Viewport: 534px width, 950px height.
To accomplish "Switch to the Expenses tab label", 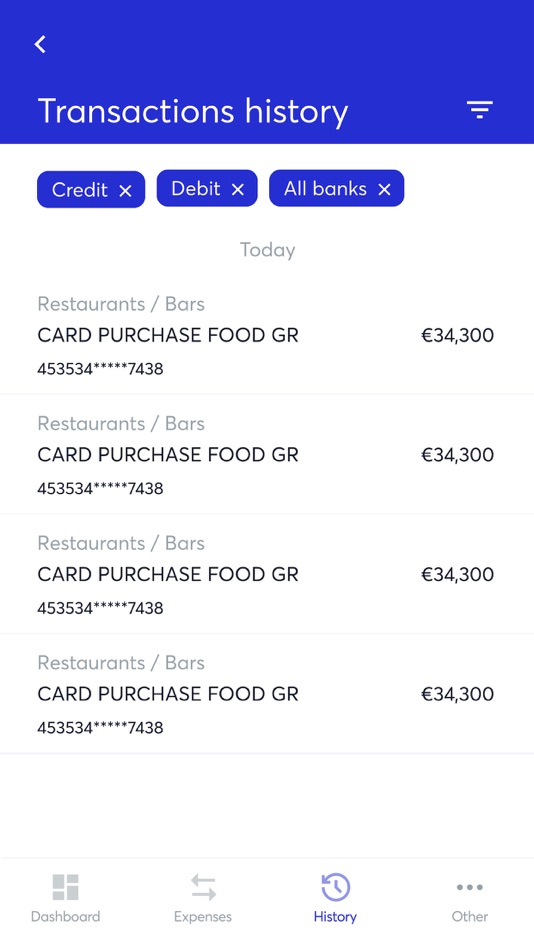I will (203, 917).
